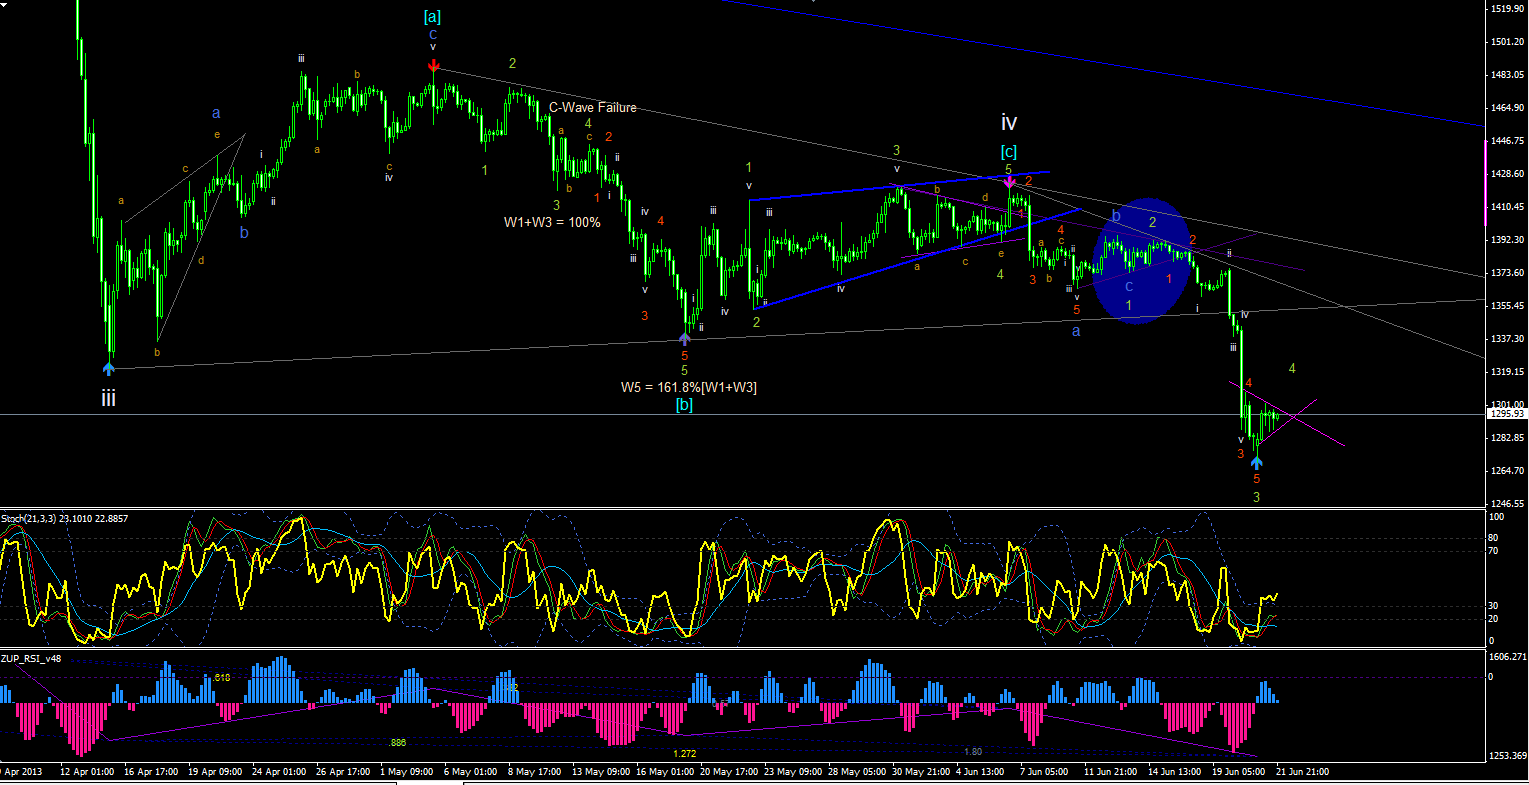The height and width of the screenshot is (785, 1529).
Task: Click the blue up arrow above wave iii
Action: coord(108,368)
